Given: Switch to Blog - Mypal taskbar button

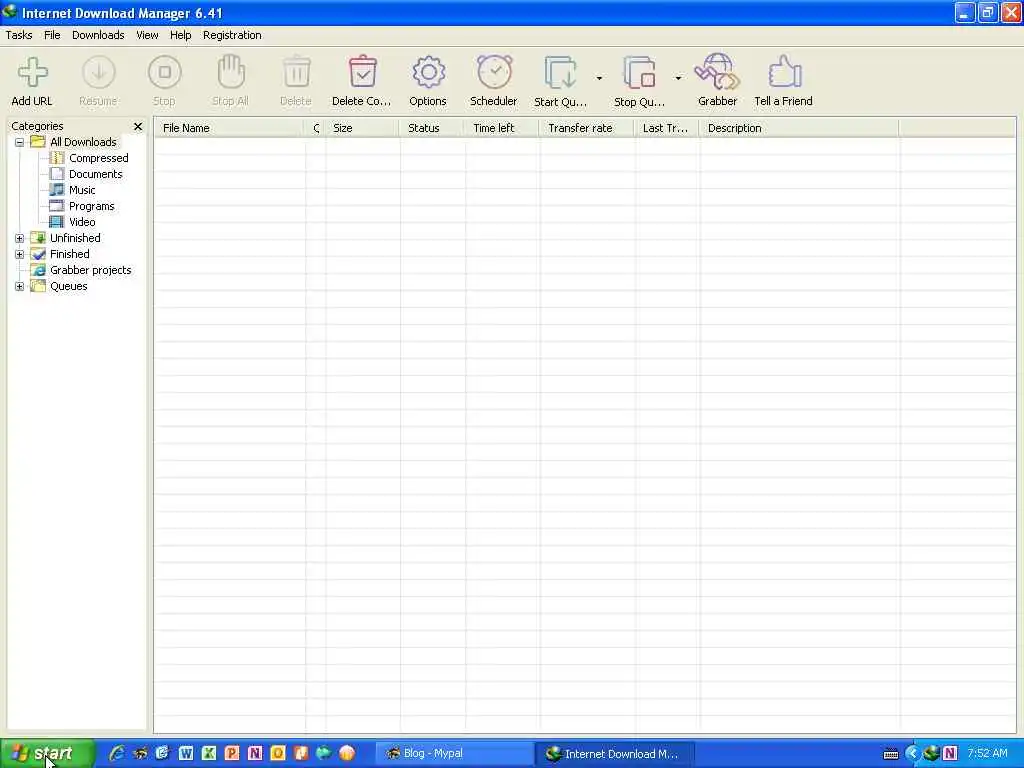Looking at the screenshot, I should (455, 754).
